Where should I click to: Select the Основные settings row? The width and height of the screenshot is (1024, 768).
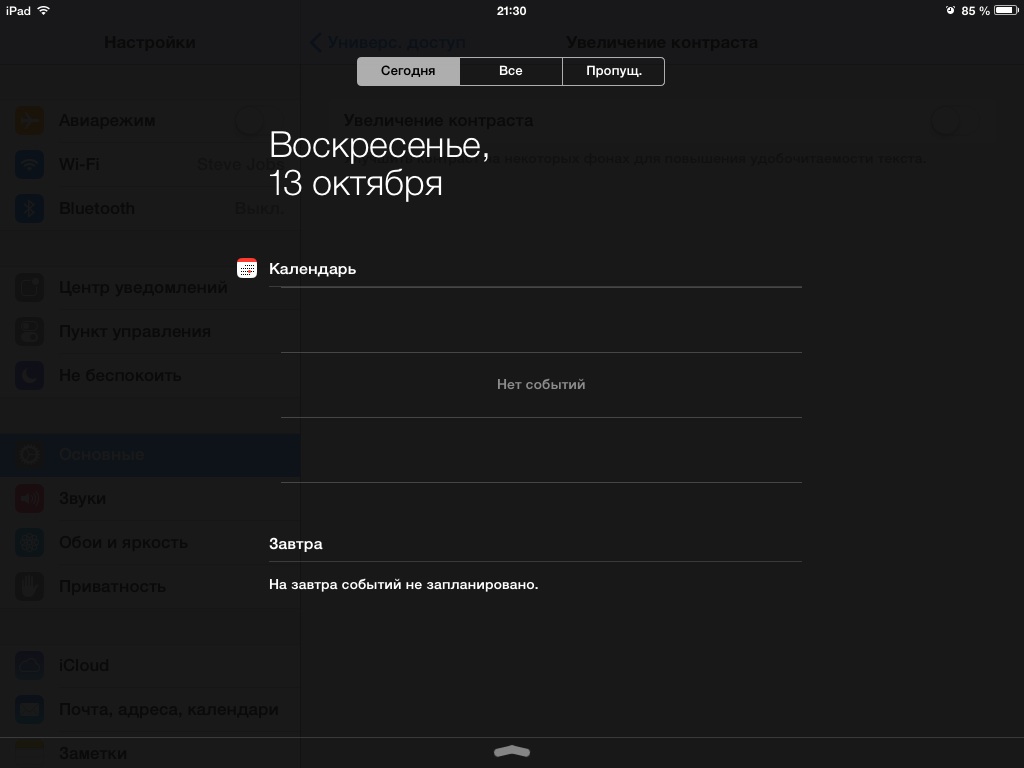tap(150, 455)
